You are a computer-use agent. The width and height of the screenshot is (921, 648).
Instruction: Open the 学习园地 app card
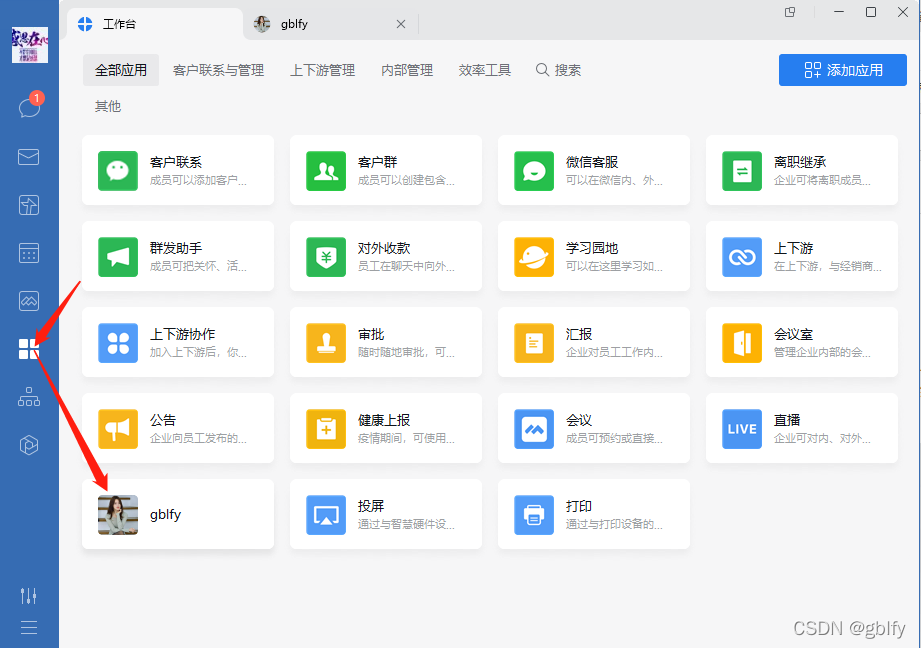tap(594, 256)
